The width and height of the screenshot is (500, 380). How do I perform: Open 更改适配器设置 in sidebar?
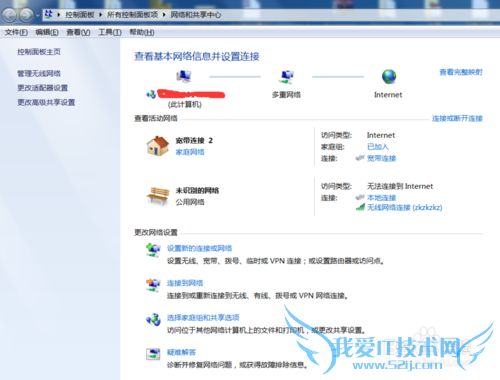pos(42,88)
